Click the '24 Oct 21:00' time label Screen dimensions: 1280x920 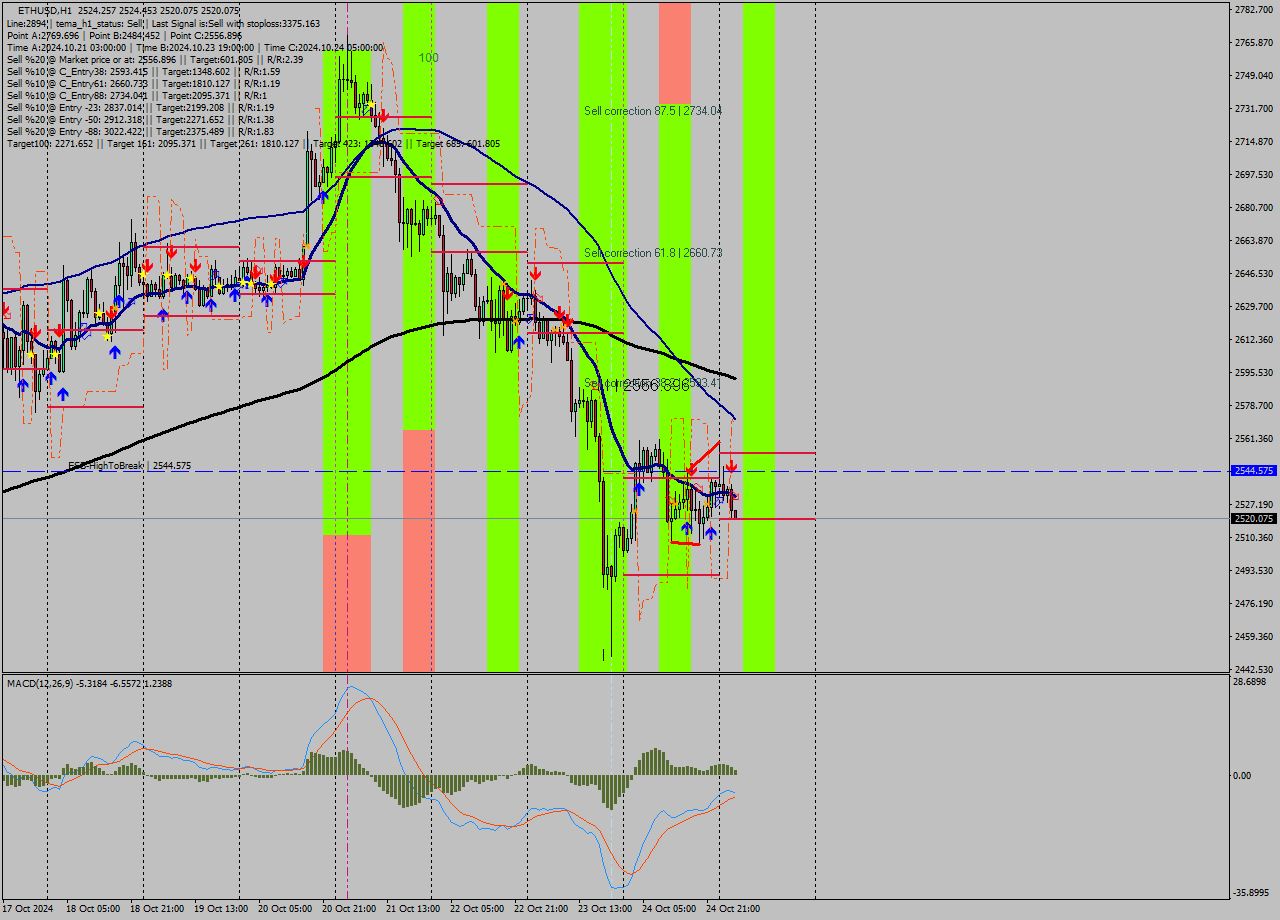click(732, 909)
